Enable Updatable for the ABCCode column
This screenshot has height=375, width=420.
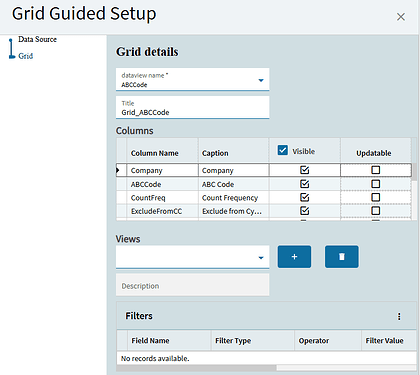[376, 184]
